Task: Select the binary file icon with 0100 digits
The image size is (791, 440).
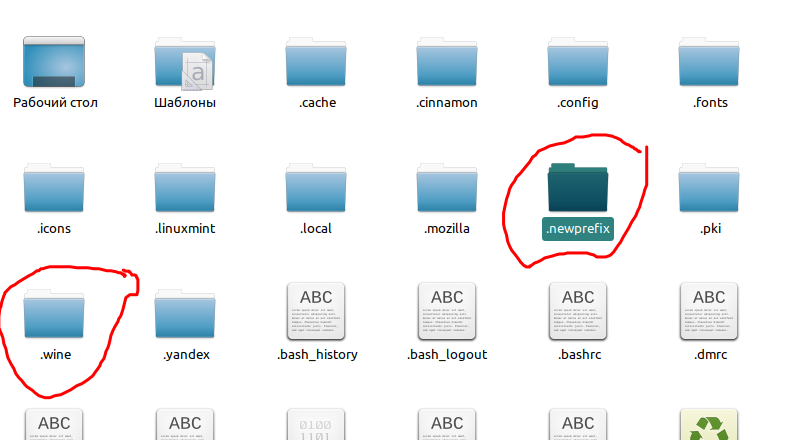Action: [316, 424]
